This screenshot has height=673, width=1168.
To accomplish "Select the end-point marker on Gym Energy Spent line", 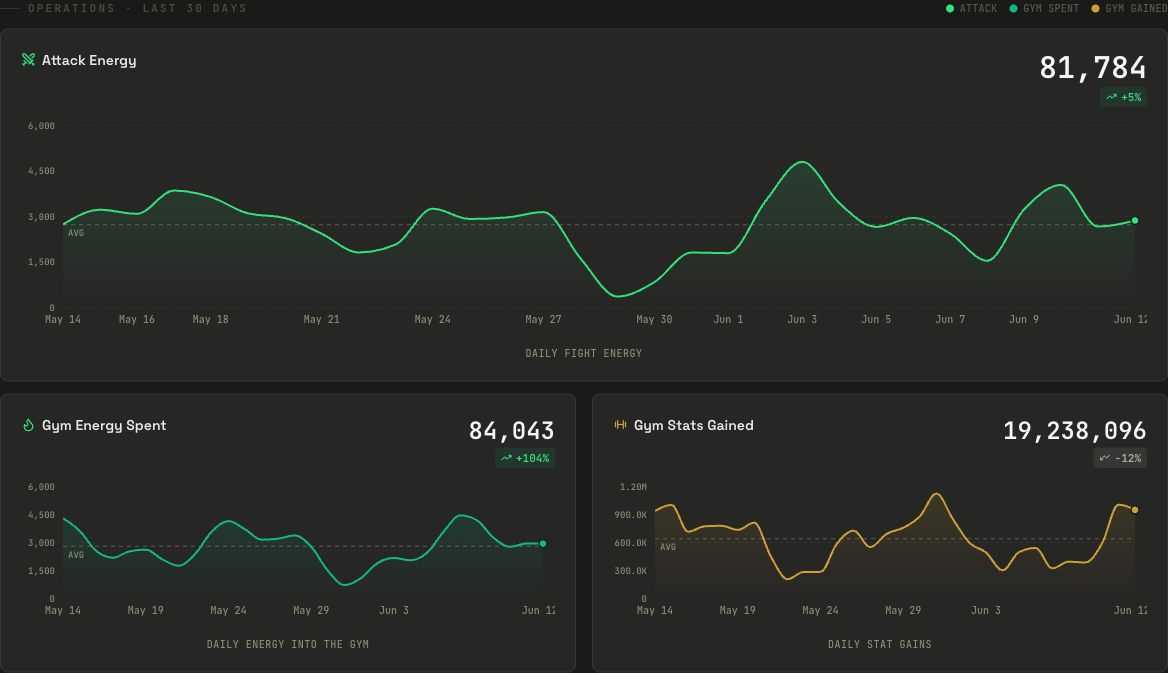I will tap(543, 544).
